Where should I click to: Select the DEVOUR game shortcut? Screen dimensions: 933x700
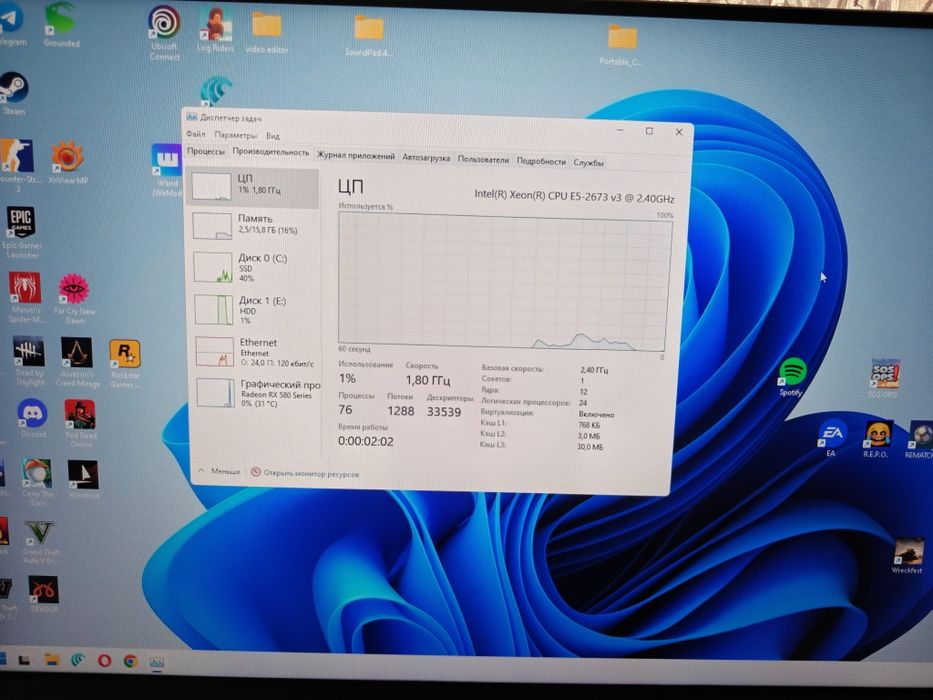click(x=43, y=594)
